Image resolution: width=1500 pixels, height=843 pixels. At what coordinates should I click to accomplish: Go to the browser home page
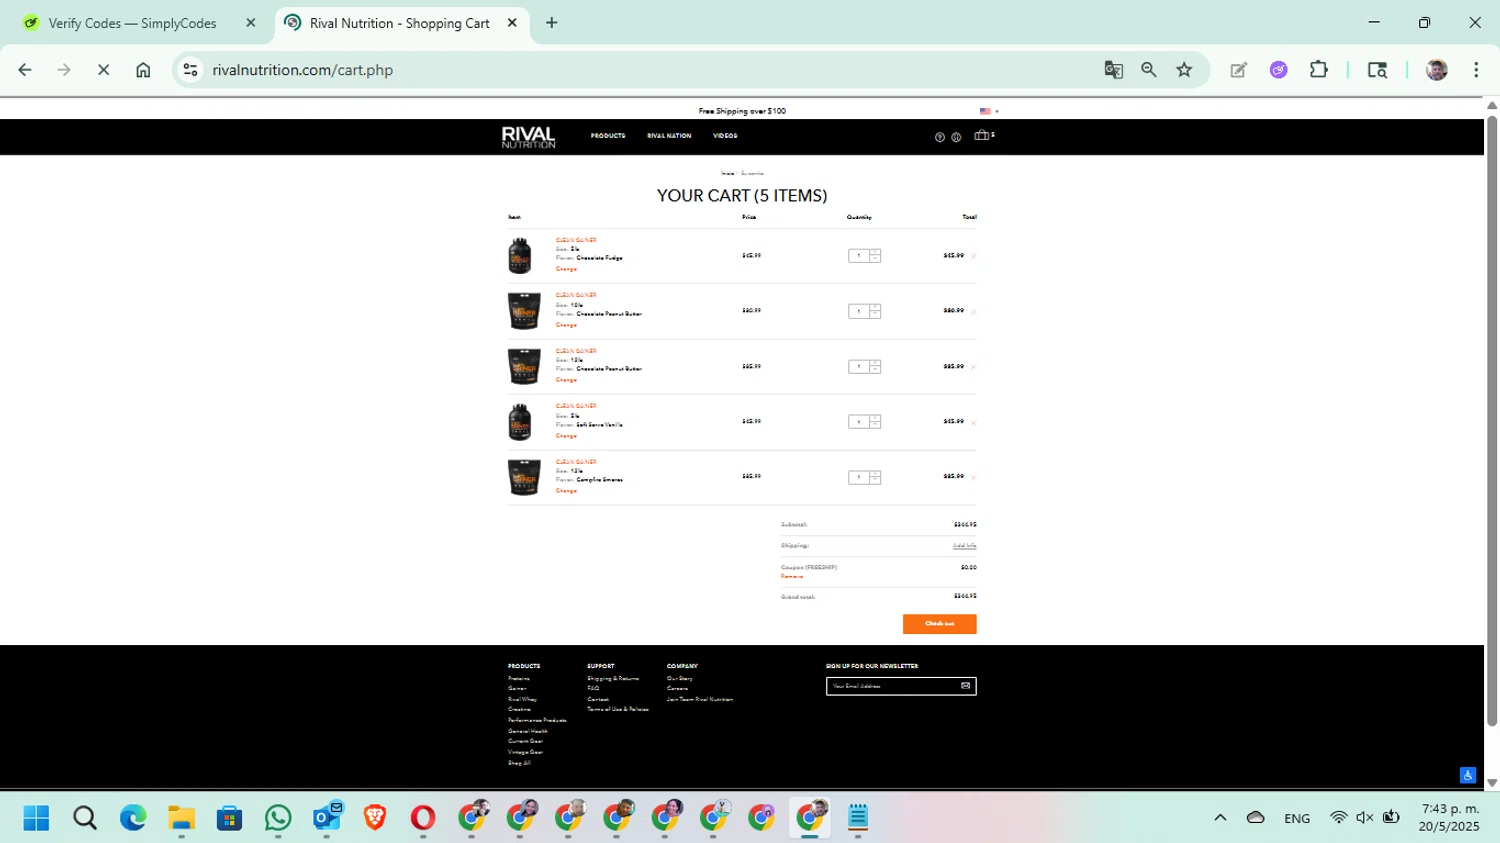click(143, 70)
